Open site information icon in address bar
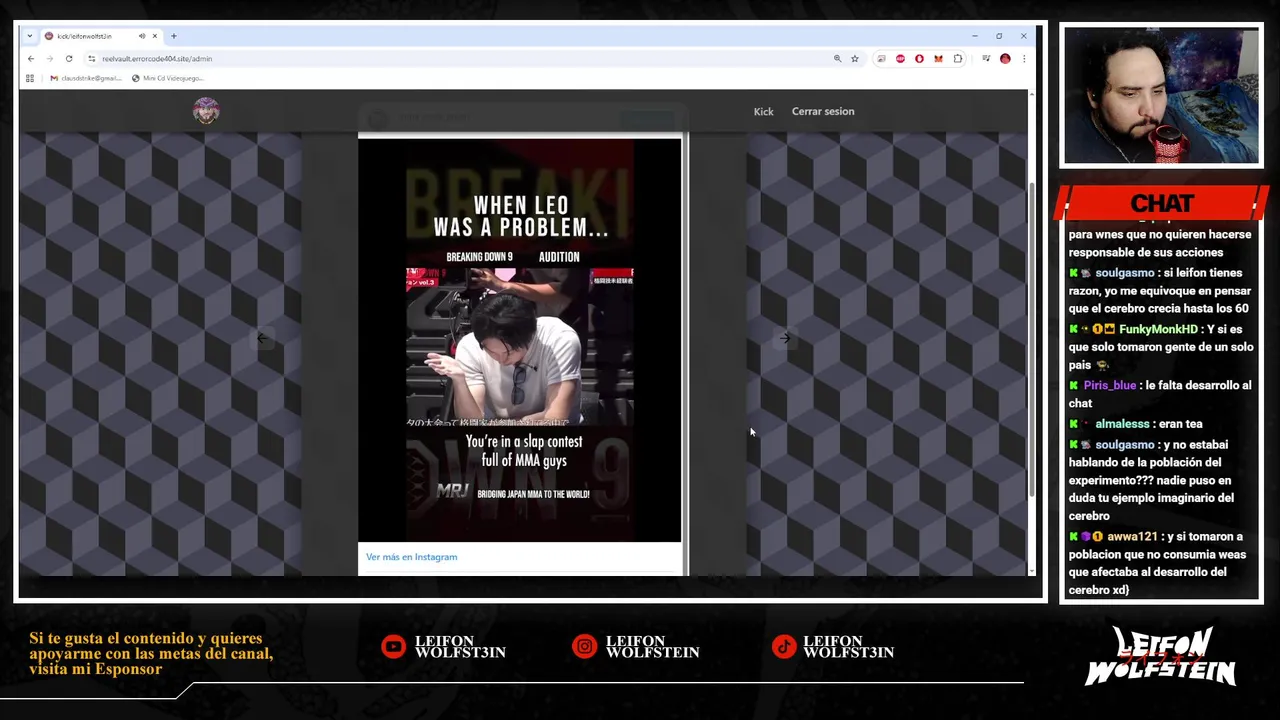This screenshot has height=720, width=1280. pos(92,59)
